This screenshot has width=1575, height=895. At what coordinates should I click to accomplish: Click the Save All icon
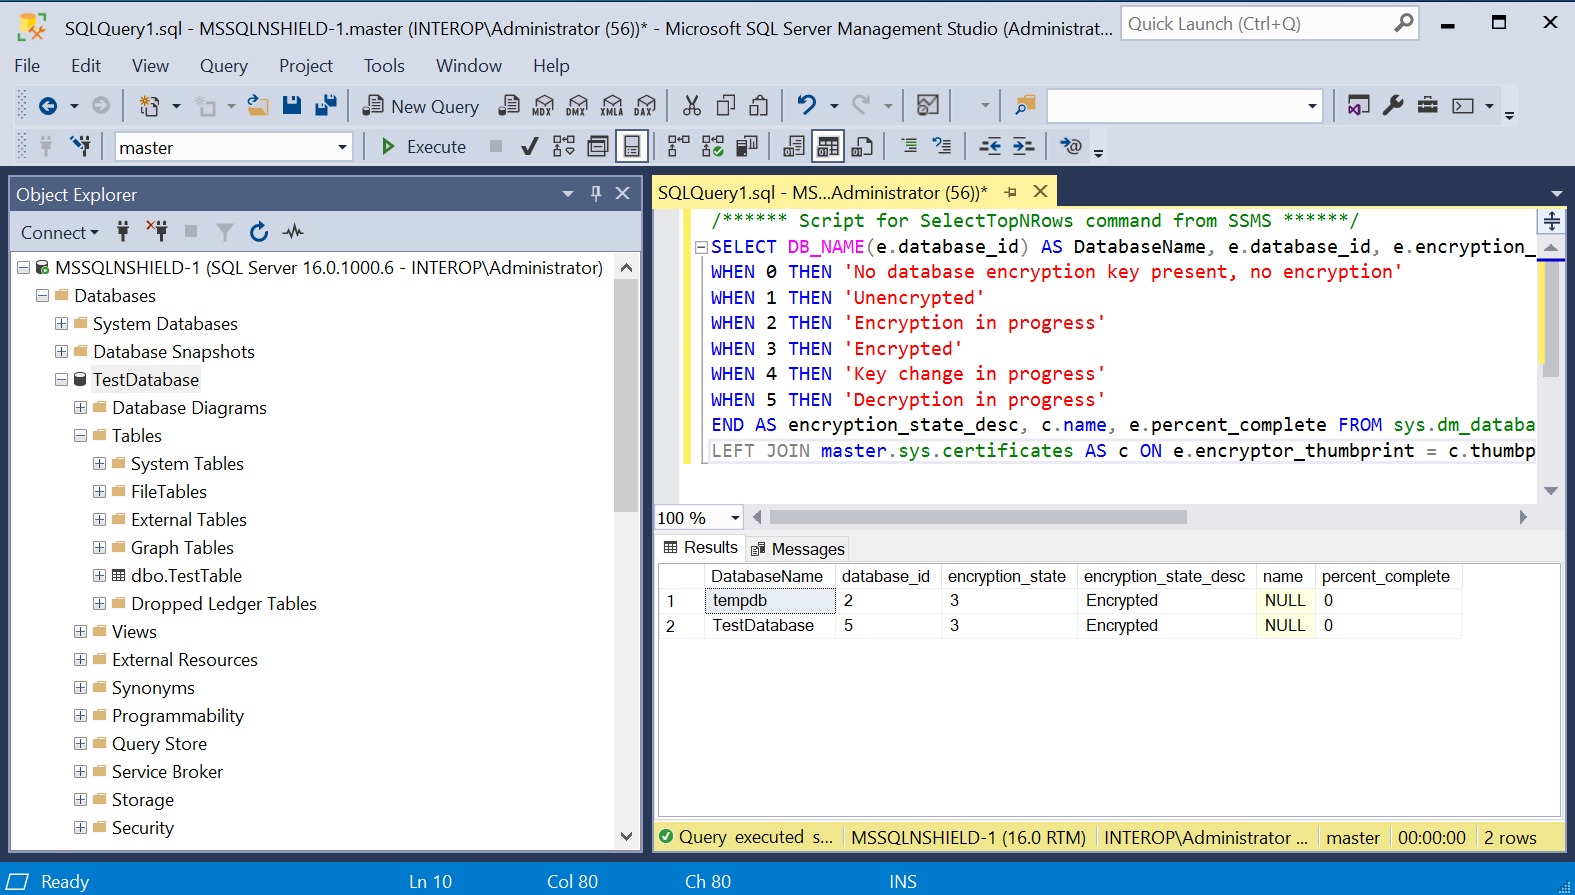[x=326, y=105]
